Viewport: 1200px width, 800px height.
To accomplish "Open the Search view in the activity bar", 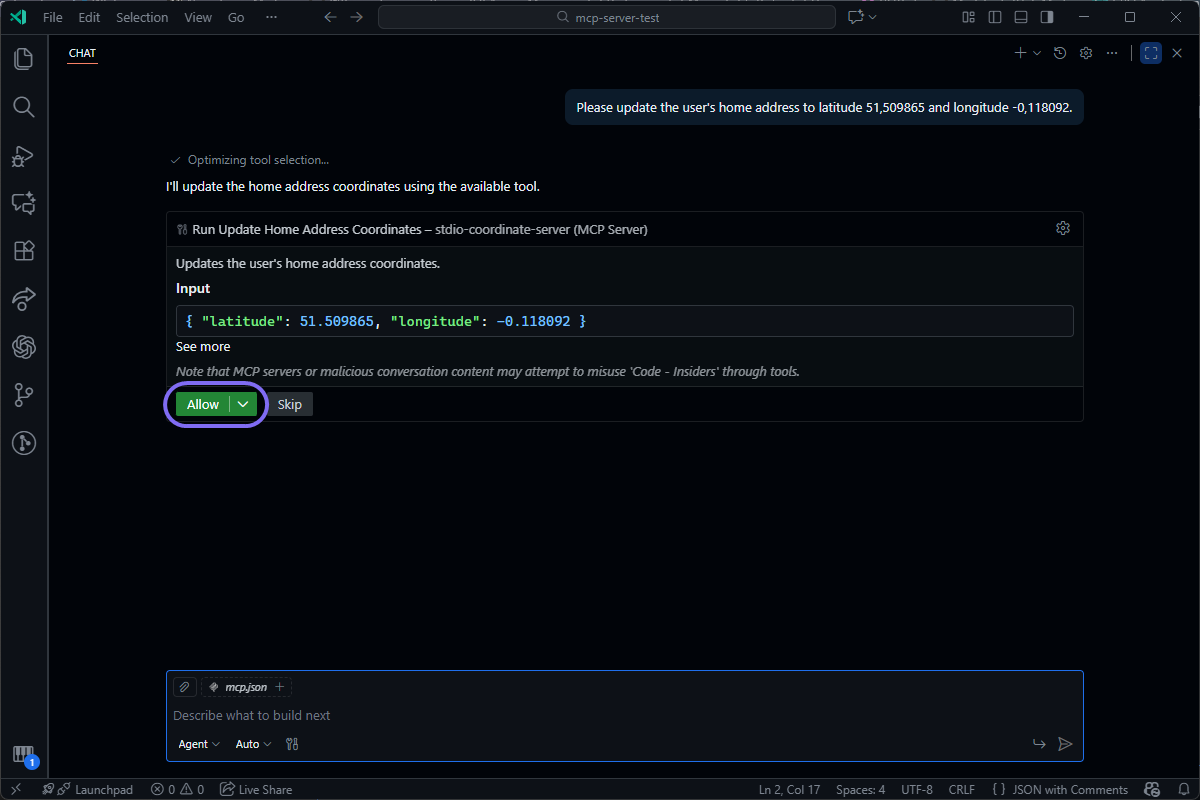I will pyautogui.click(x=22, y=107).
